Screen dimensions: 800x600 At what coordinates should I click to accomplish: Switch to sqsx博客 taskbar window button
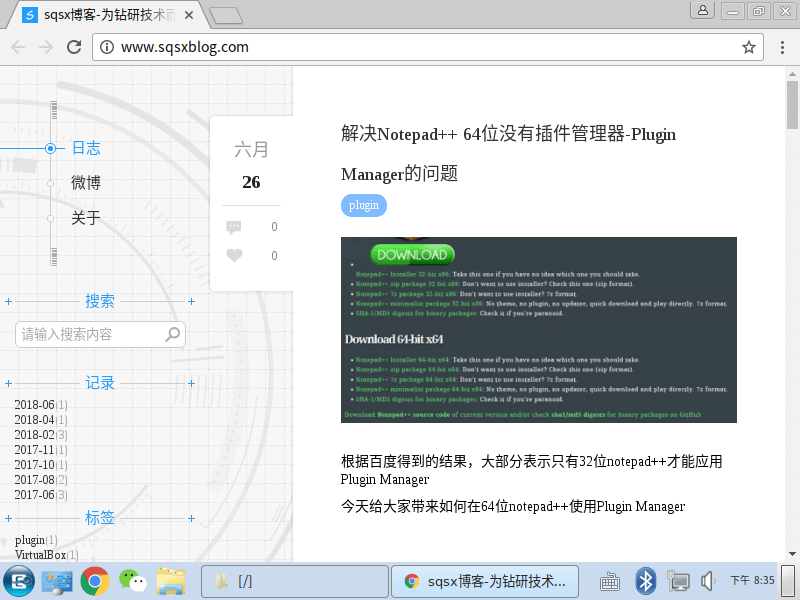485,582
